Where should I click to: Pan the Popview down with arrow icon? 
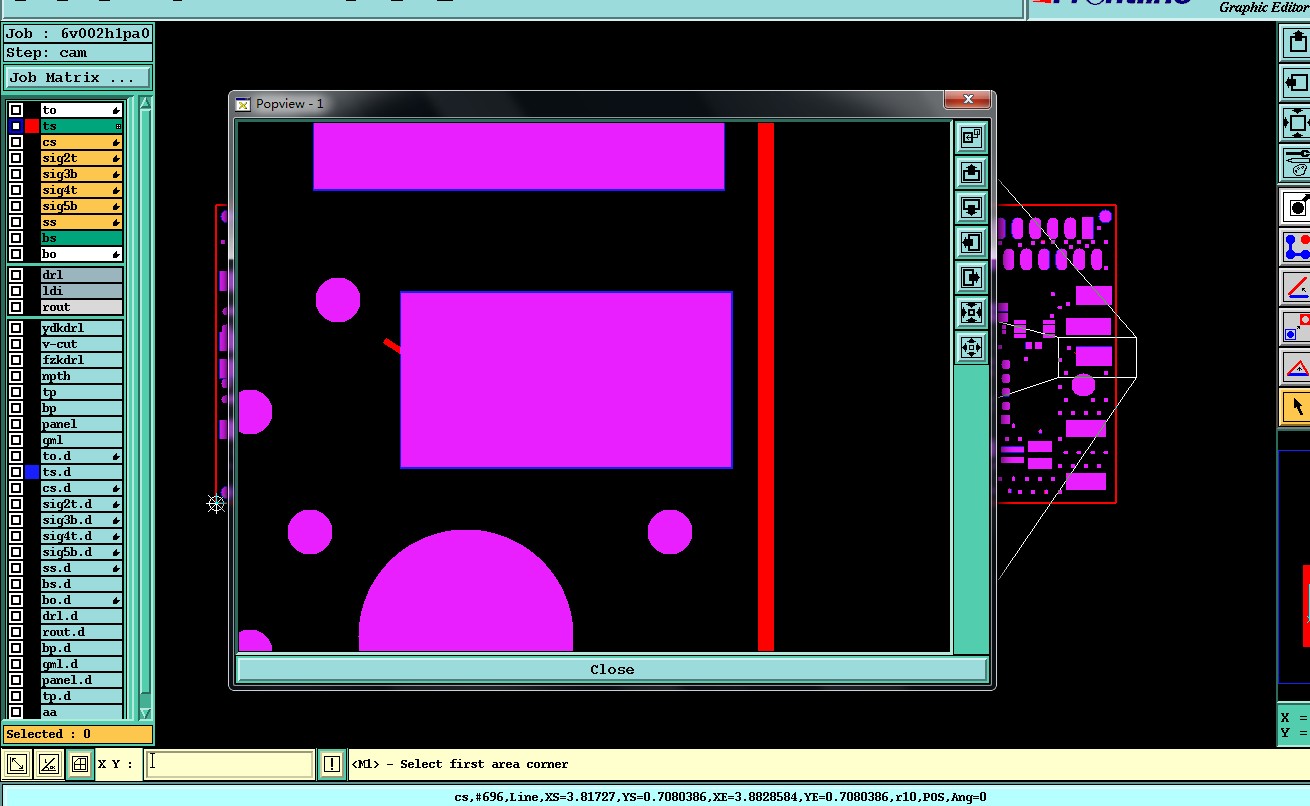[x=971, y=207]
